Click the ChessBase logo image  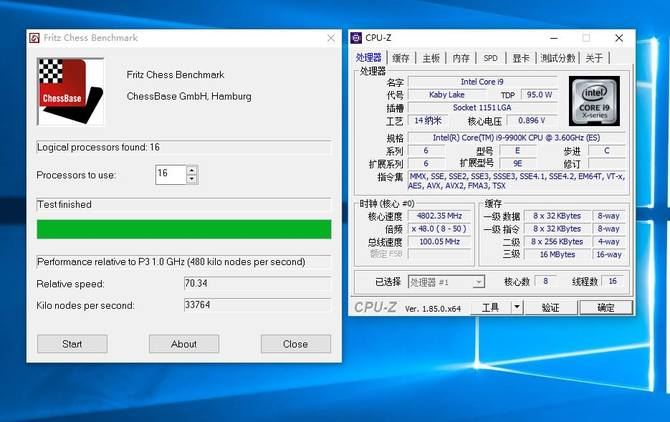[x=71, y=92]
